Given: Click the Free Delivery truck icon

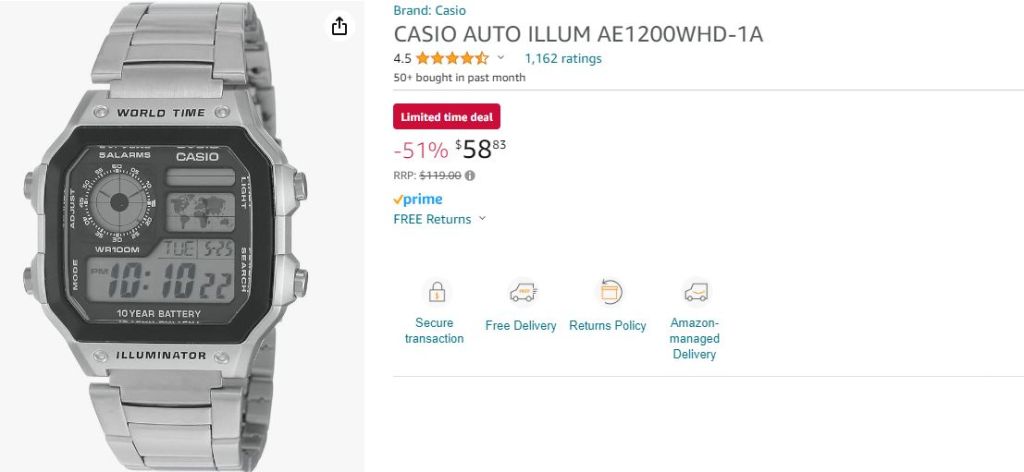Looking at the screenshot, I should [x=521, y=292].
